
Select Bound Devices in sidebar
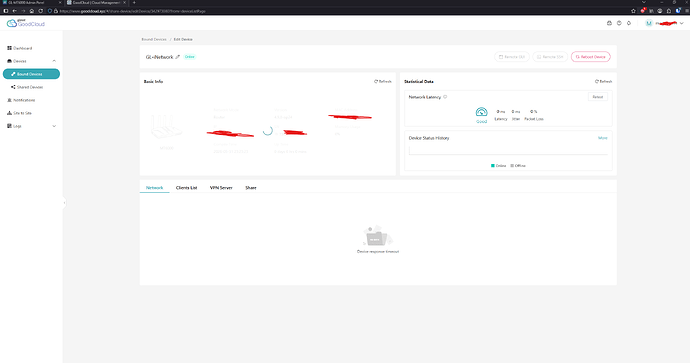click(31, 74)
